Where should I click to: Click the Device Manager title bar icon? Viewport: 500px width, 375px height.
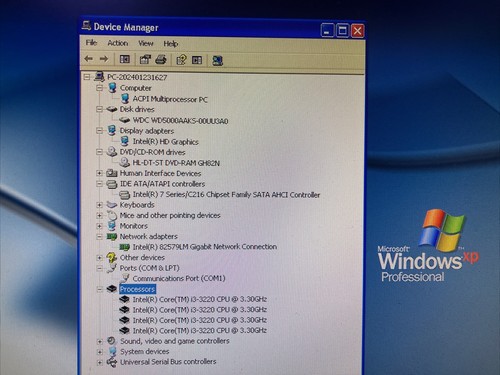tap(86, 26)
